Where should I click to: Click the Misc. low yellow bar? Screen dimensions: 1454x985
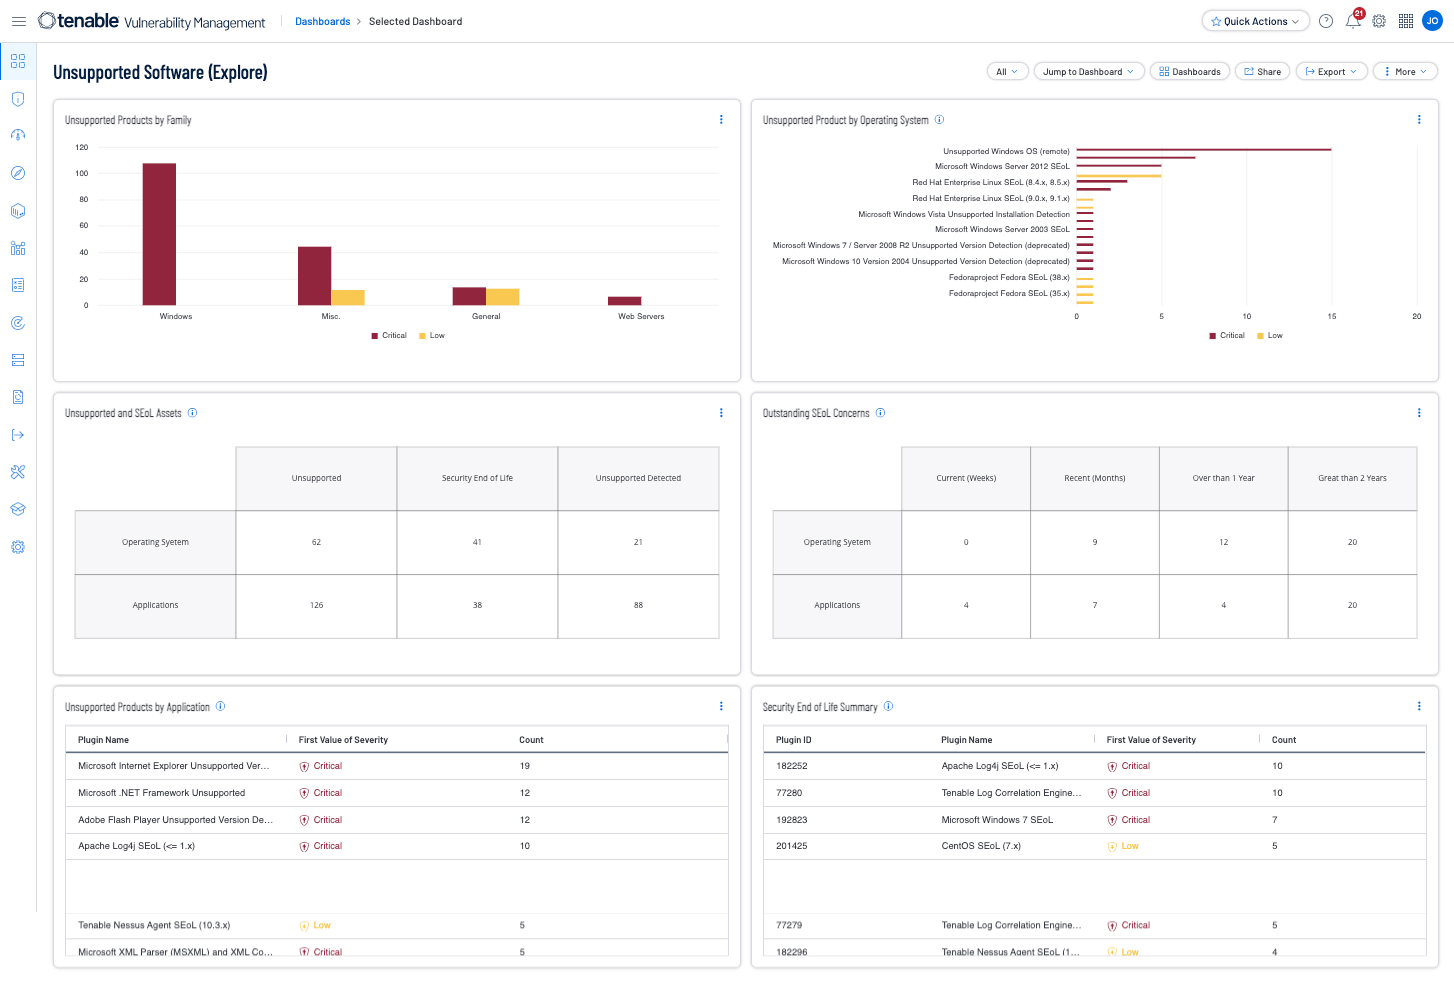point(348,298)
